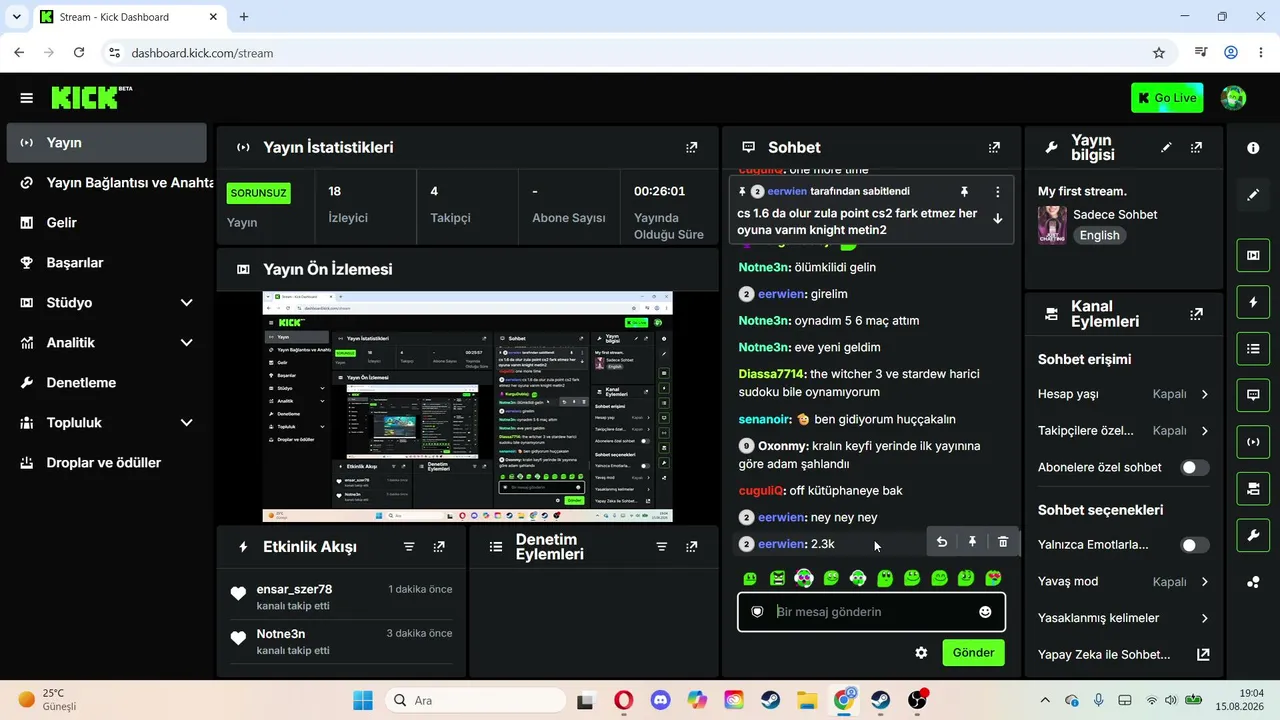
Task: Open Opera browser from the taskbar
Action: (623, 700)
